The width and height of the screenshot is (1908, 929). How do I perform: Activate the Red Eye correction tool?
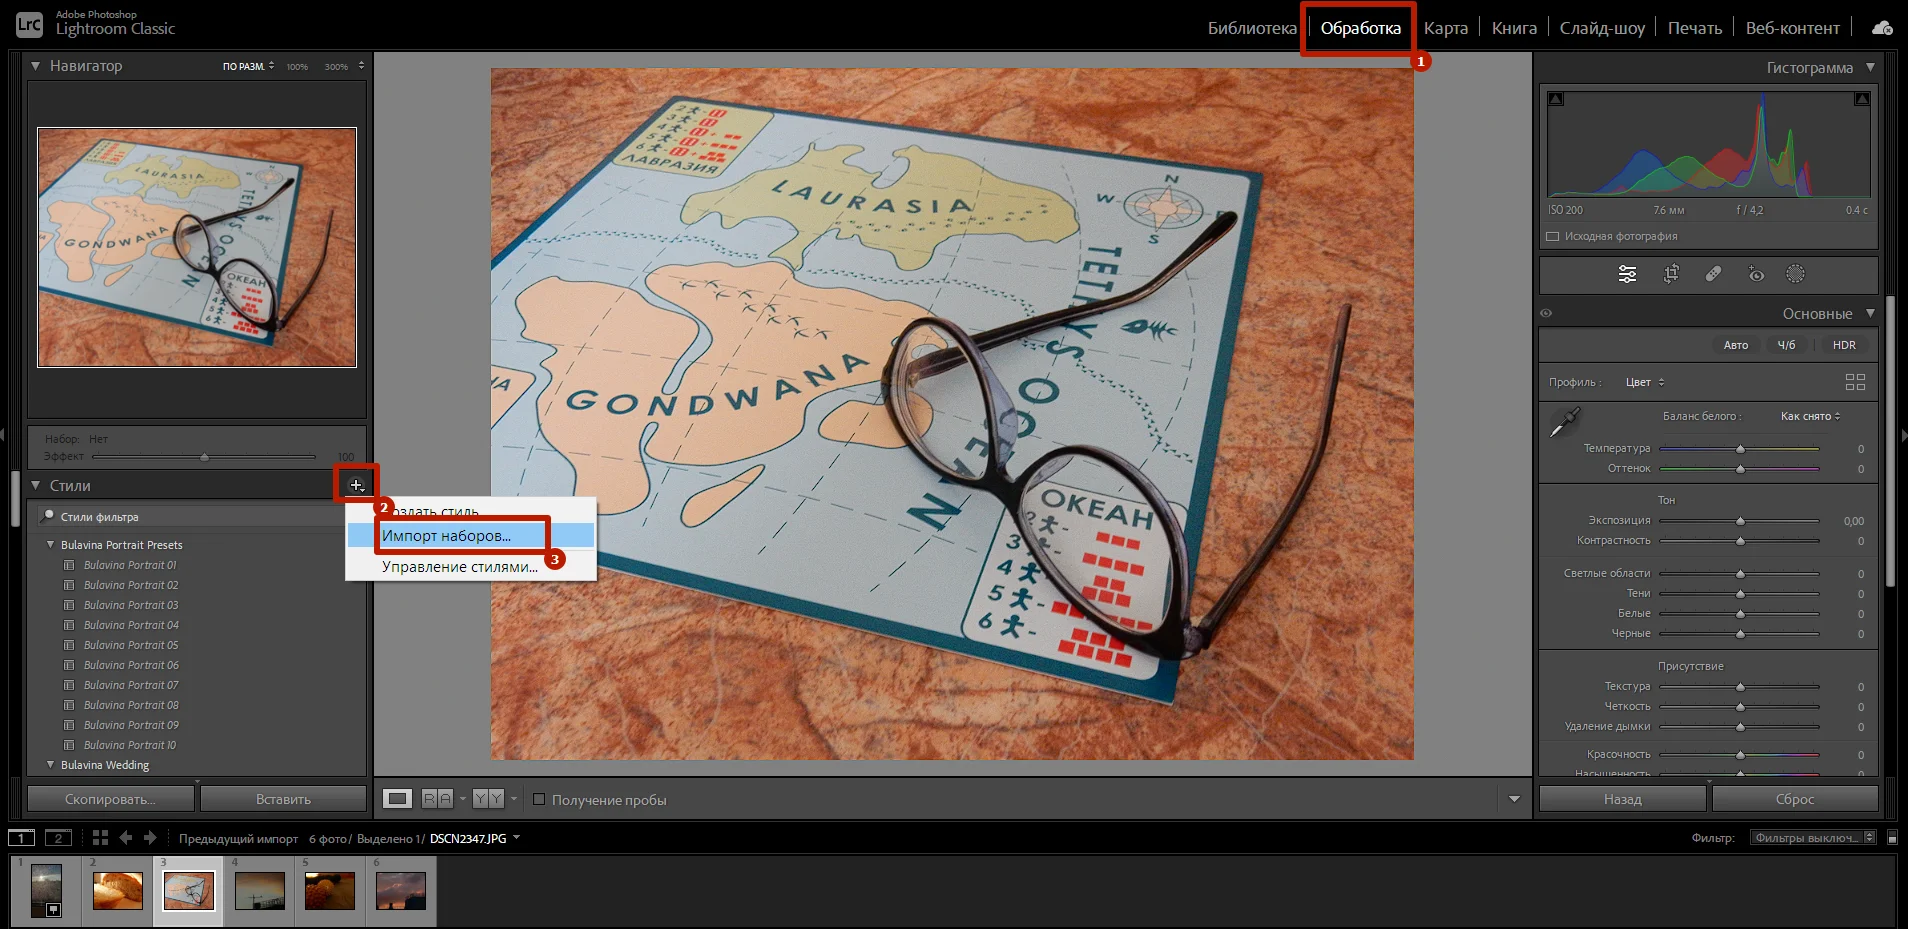click(1756, 274)
